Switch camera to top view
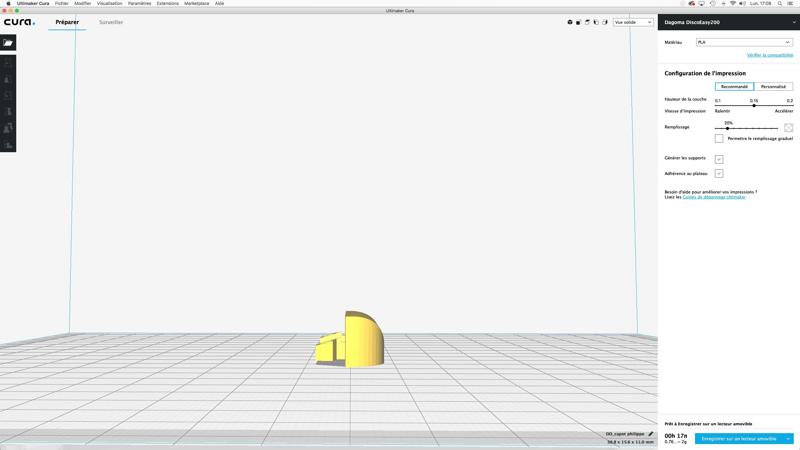 pyautogui.click(x=587, y=22)
